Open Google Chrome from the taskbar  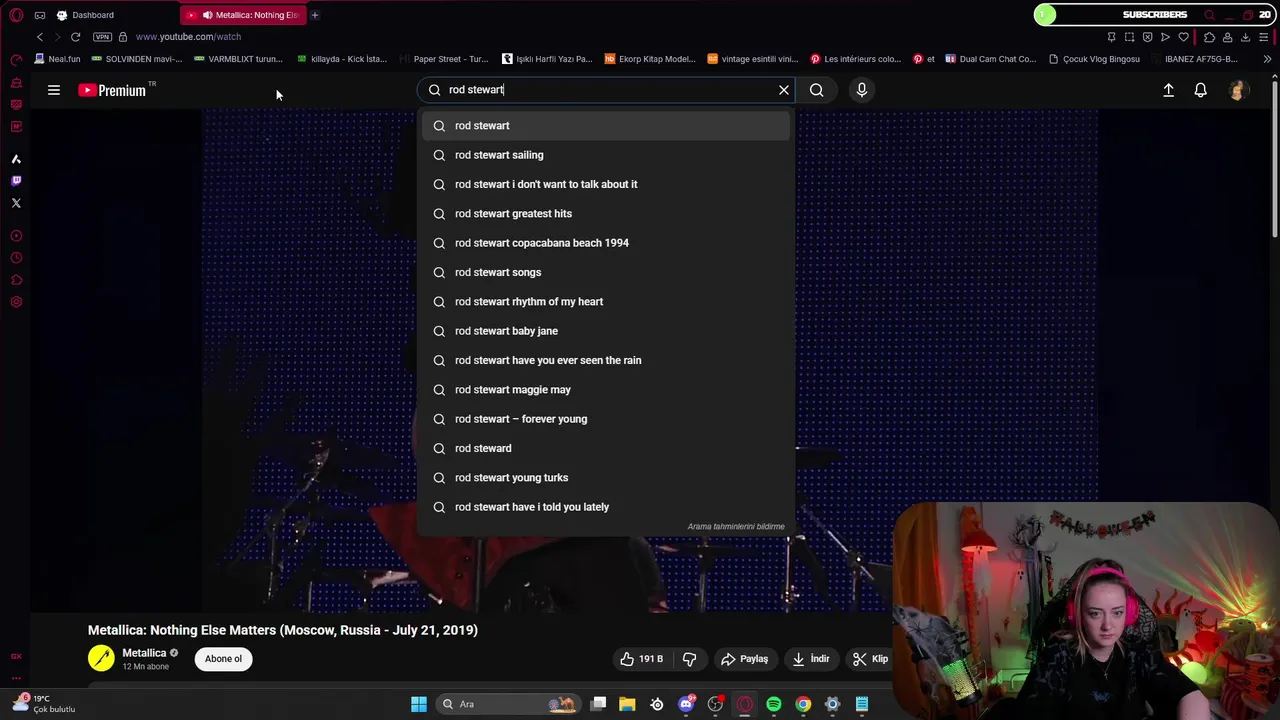[803, 704]
